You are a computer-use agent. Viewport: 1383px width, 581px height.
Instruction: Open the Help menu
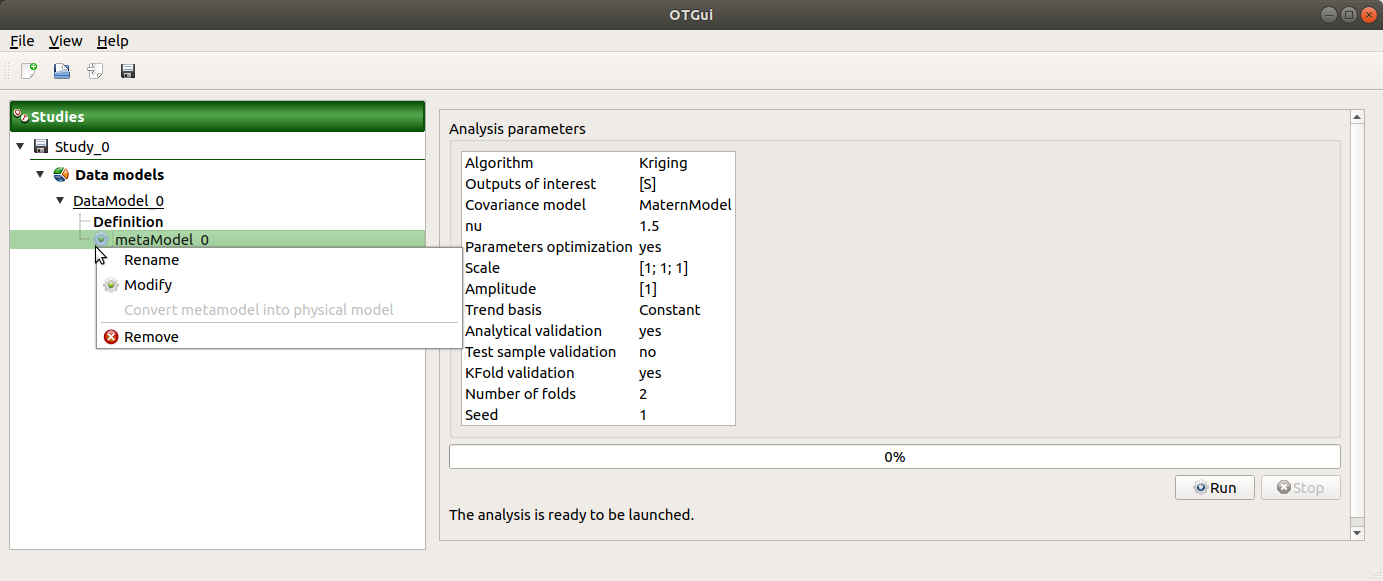tap(112, 41)
